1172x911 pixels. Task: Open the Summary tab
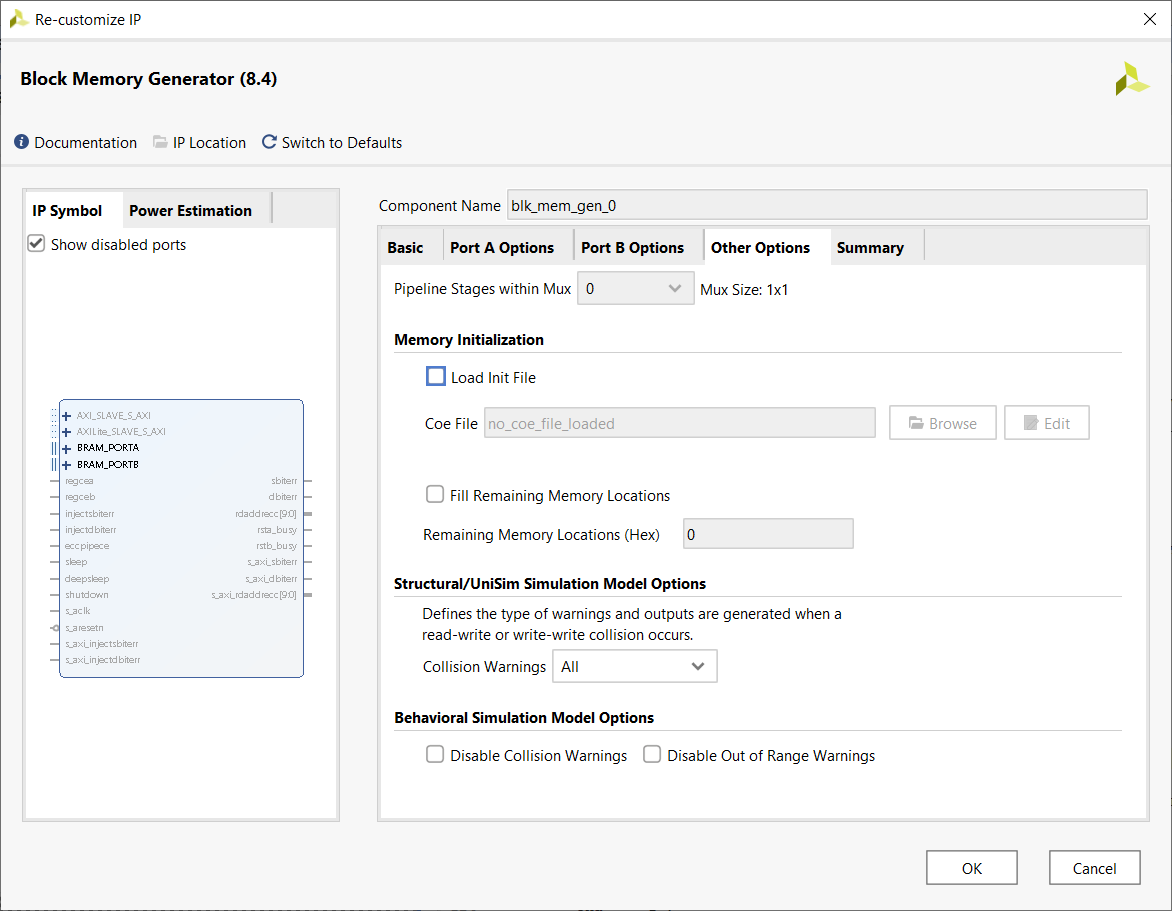(870, 247)
